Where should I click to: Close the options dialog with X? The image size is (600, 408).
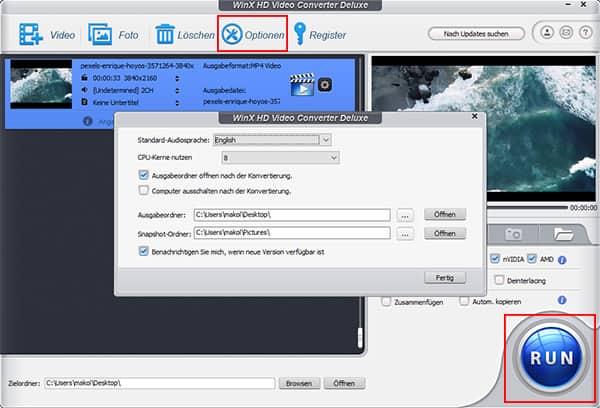[x=474, y=116]
